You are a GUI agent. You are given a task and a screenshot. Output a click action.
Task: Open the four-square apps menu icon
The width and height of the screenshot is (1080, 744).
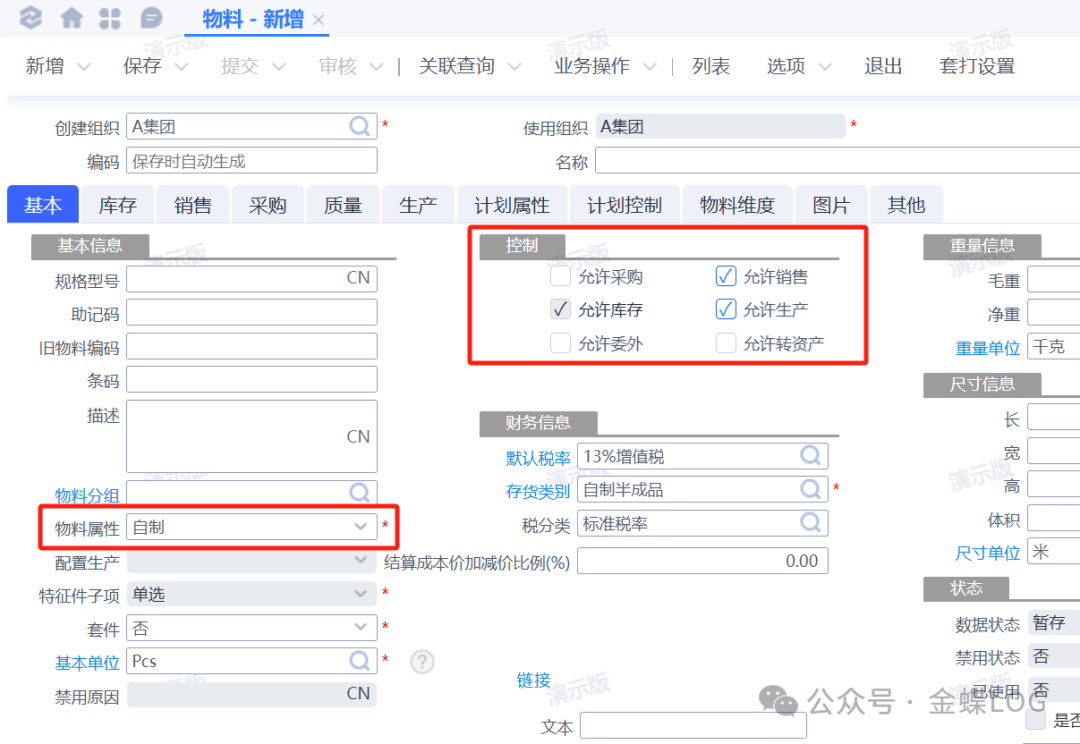point(111,18)
